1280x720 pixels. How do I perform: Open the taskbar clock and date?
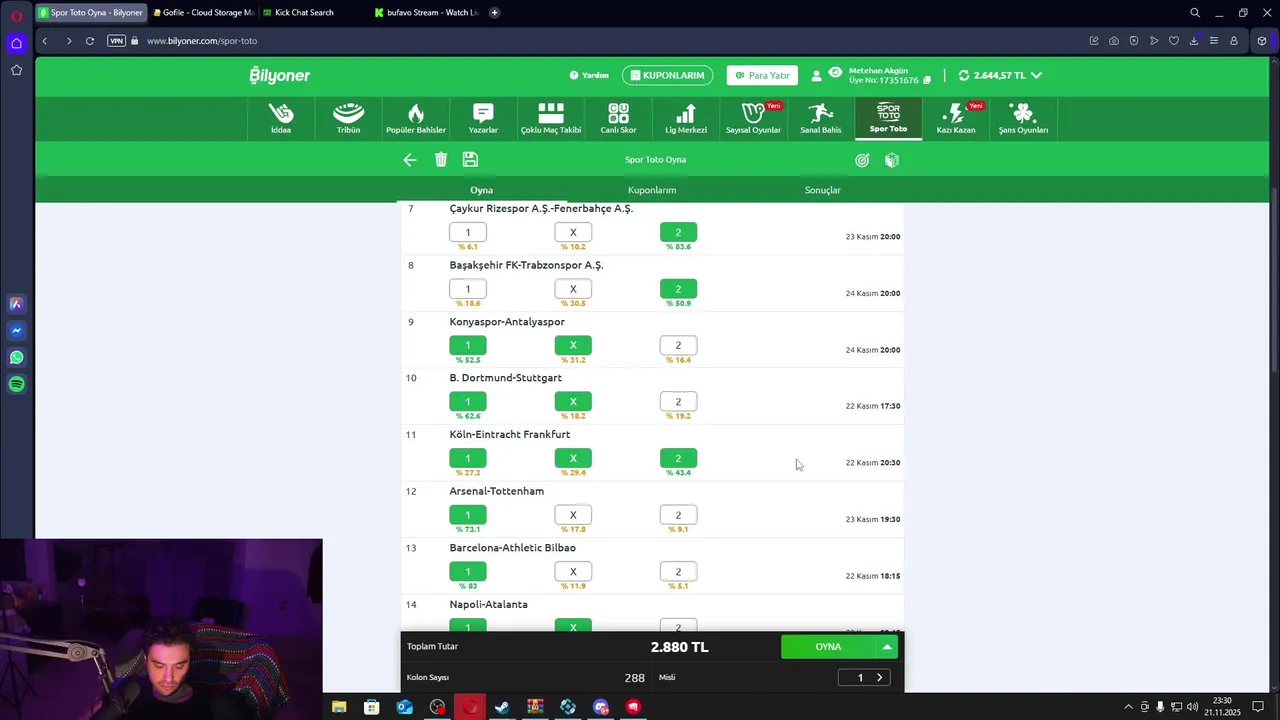pos(1221,707)
